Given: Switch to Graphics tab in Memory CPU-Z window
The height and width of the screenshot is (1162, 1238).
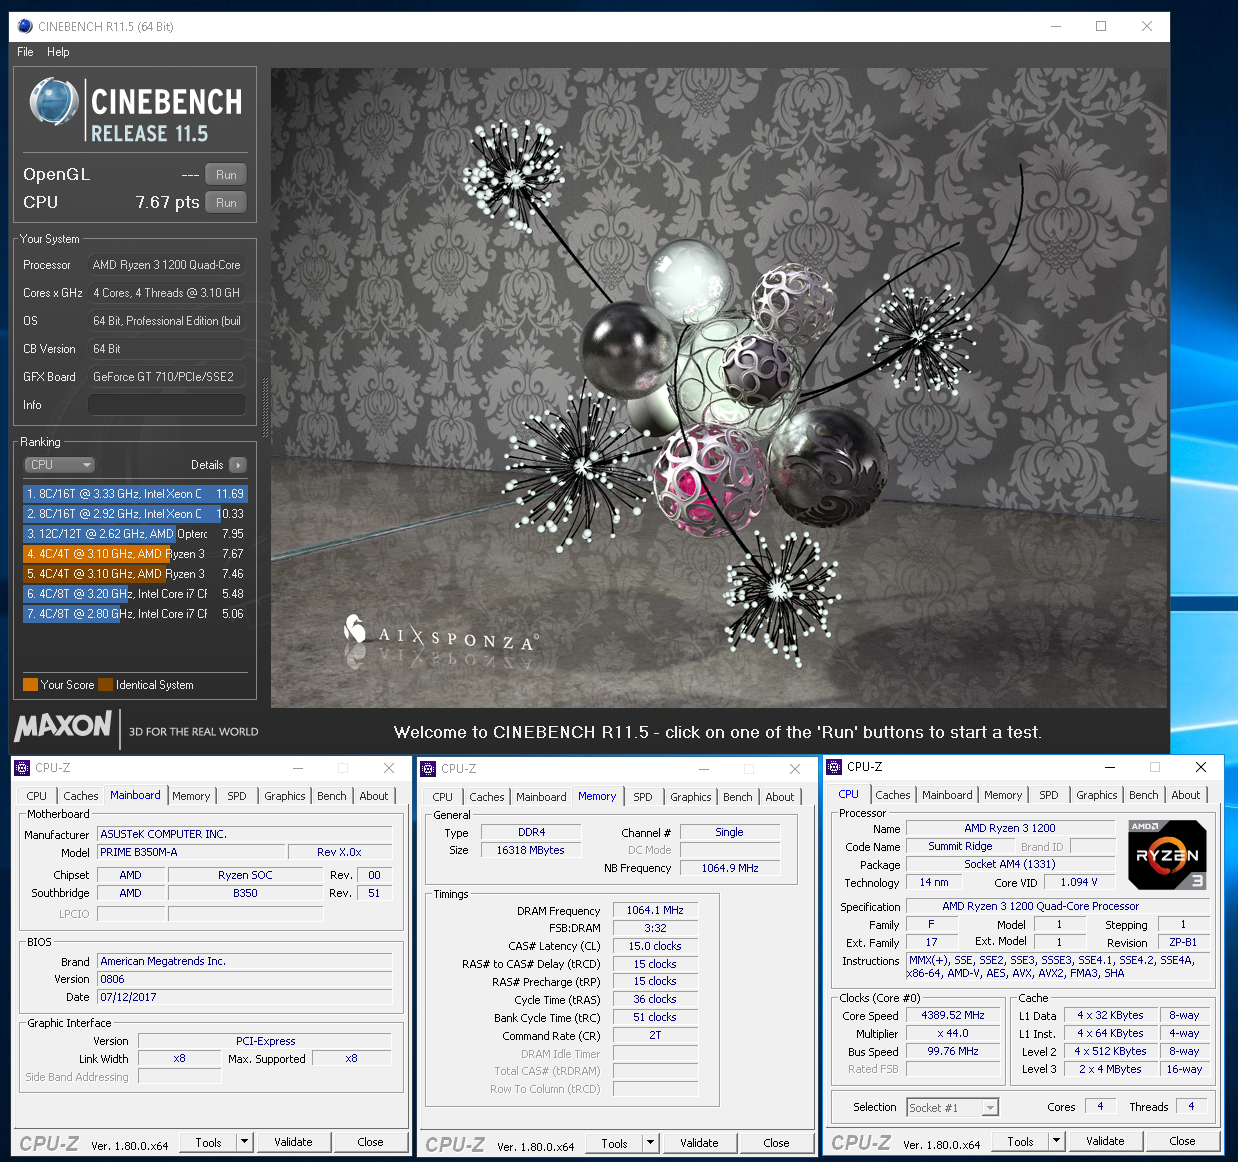Looking at the screenshot, I should point(691,797).
